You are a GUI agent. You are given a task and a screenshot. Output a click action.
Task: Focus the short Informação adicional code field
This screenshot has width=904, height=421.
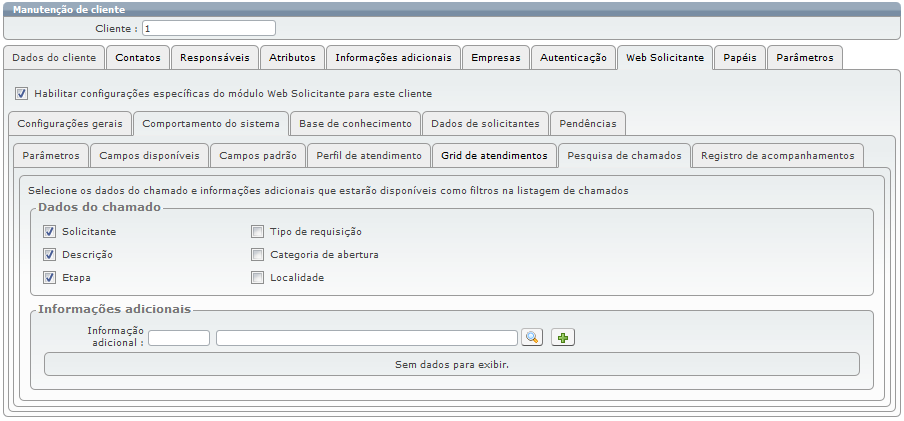pyautogui.click(x=179, y=338)
